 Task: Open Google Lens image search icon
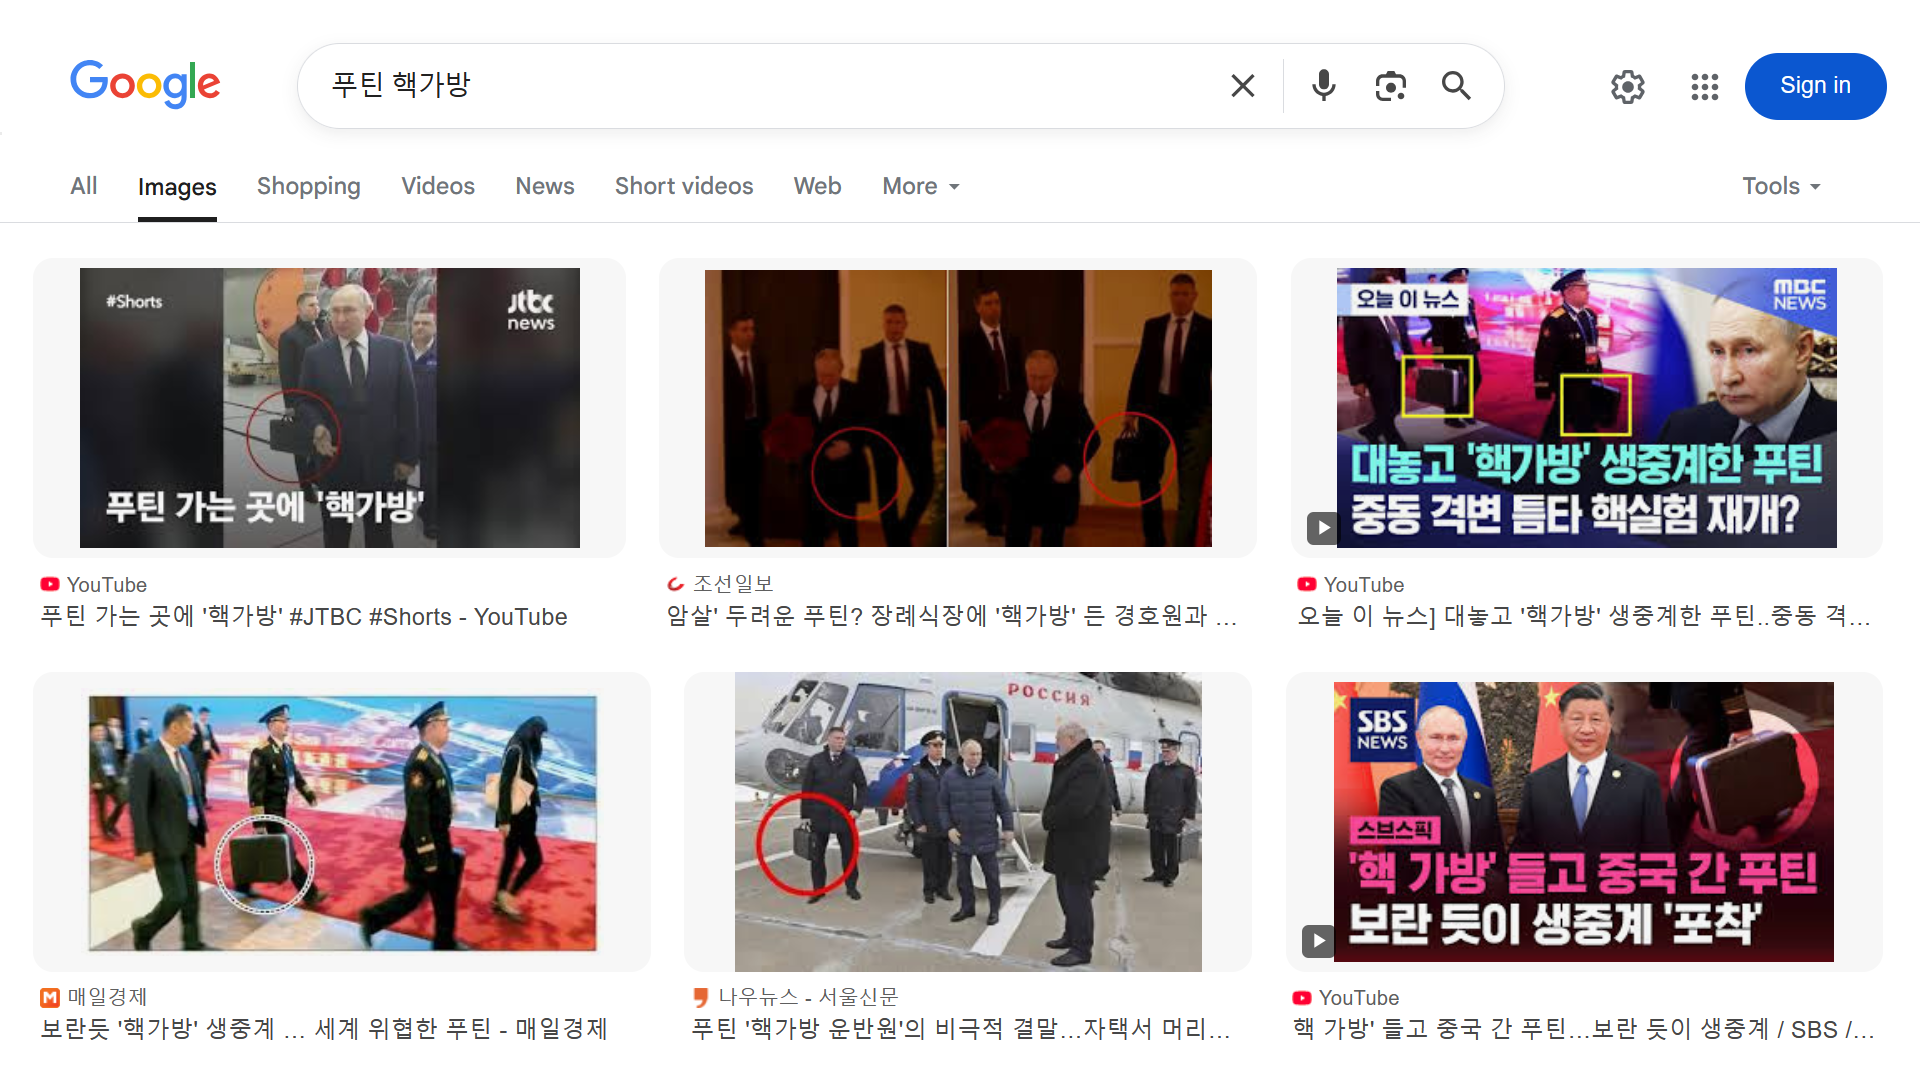[x=1390, y=86]
